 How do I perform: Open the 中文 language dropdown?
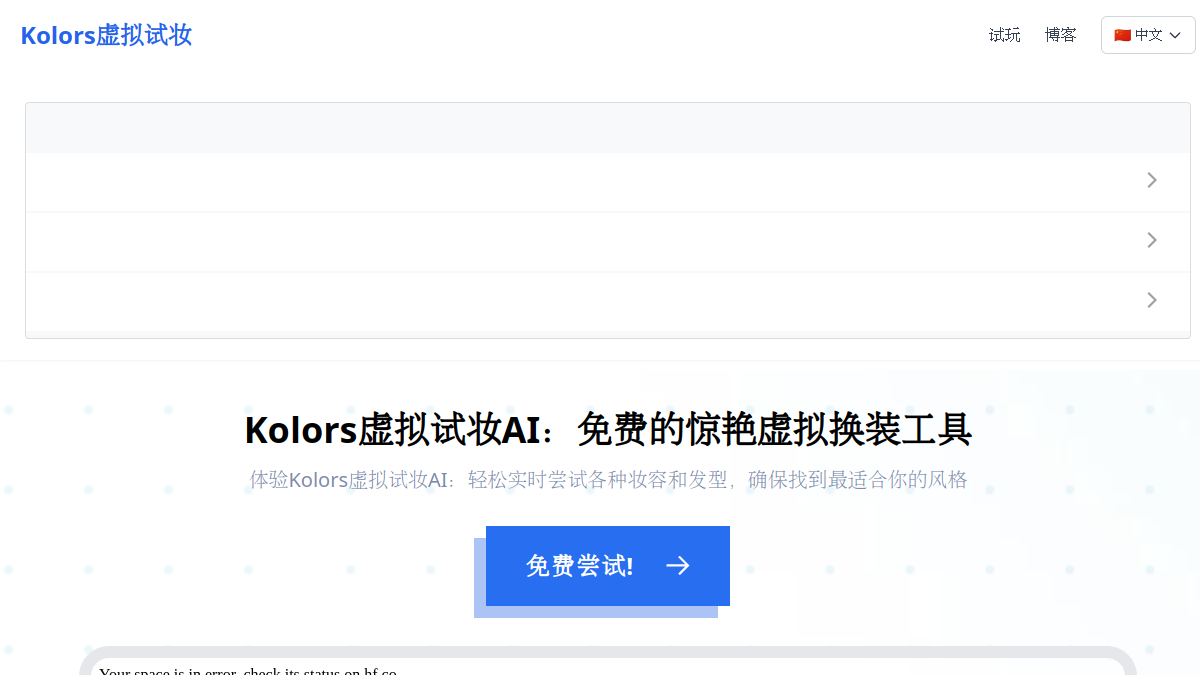(1148, 35)
